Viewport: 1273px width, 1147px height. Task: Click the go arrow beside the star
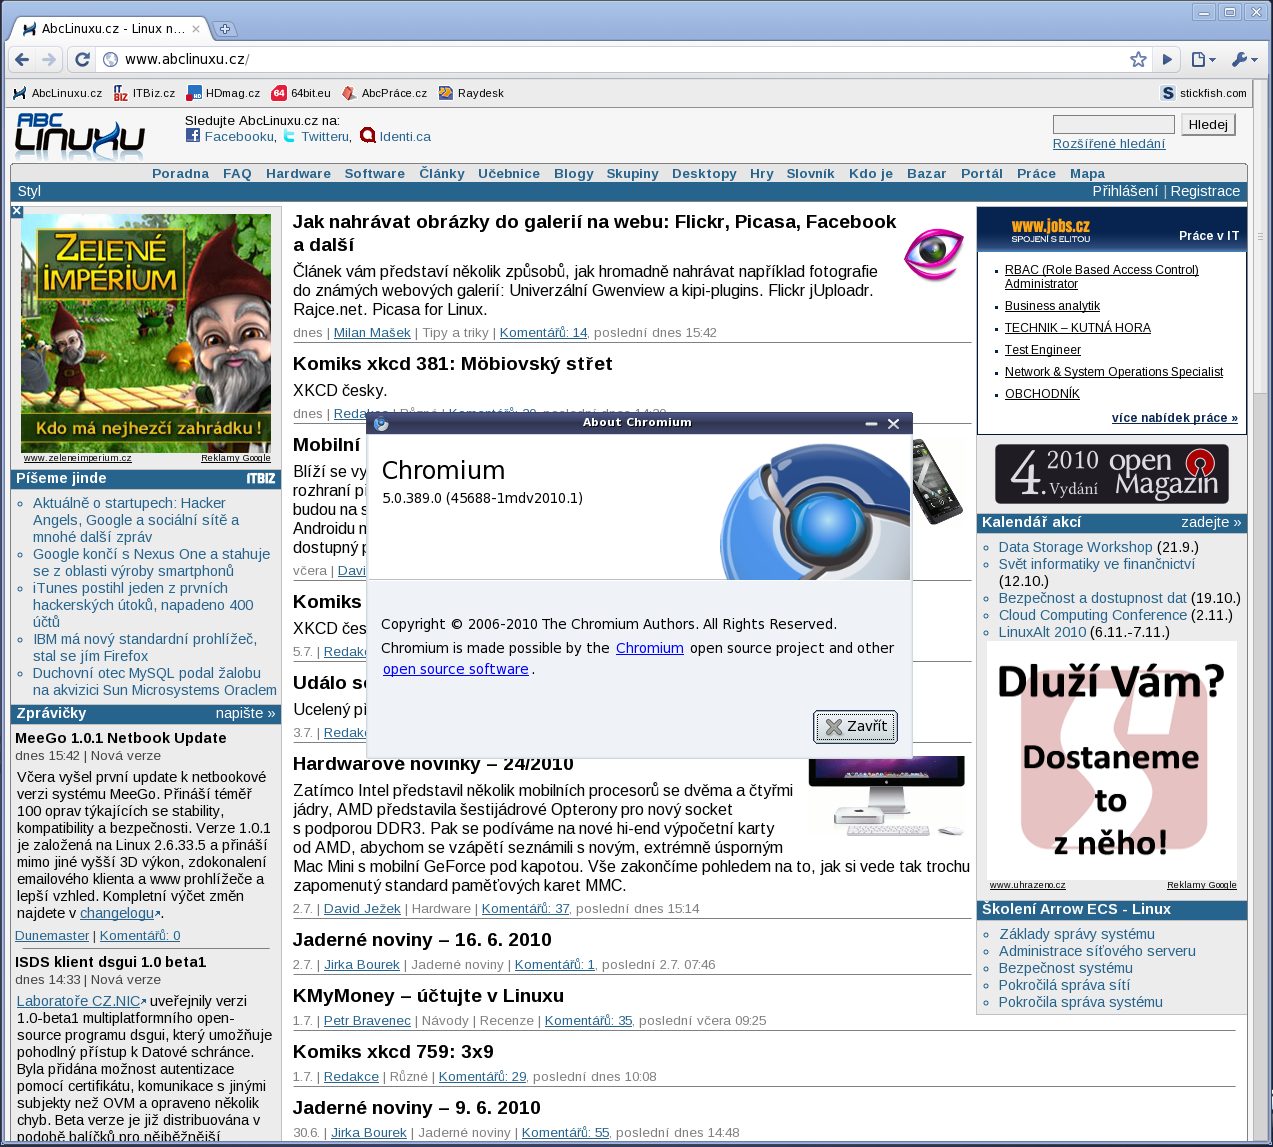pyautogui.click(x=1167, y=59)
